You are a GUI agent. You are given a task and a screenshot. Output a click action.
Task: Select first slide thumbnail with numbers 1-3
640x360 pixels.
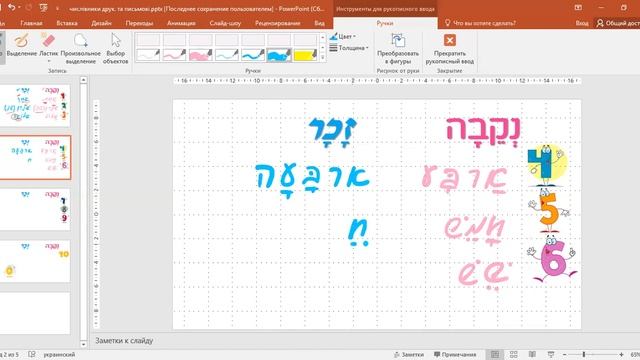point(35,105)
